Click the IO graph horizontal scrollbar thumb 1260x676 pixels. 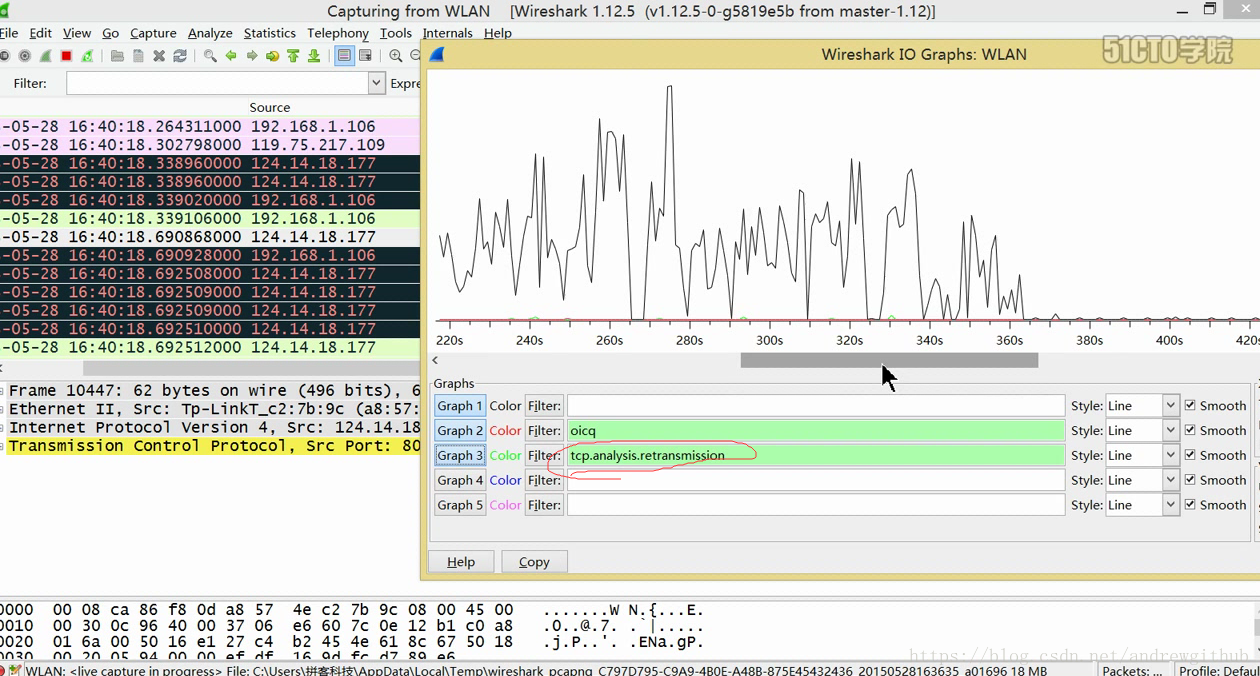pos(889,360)
